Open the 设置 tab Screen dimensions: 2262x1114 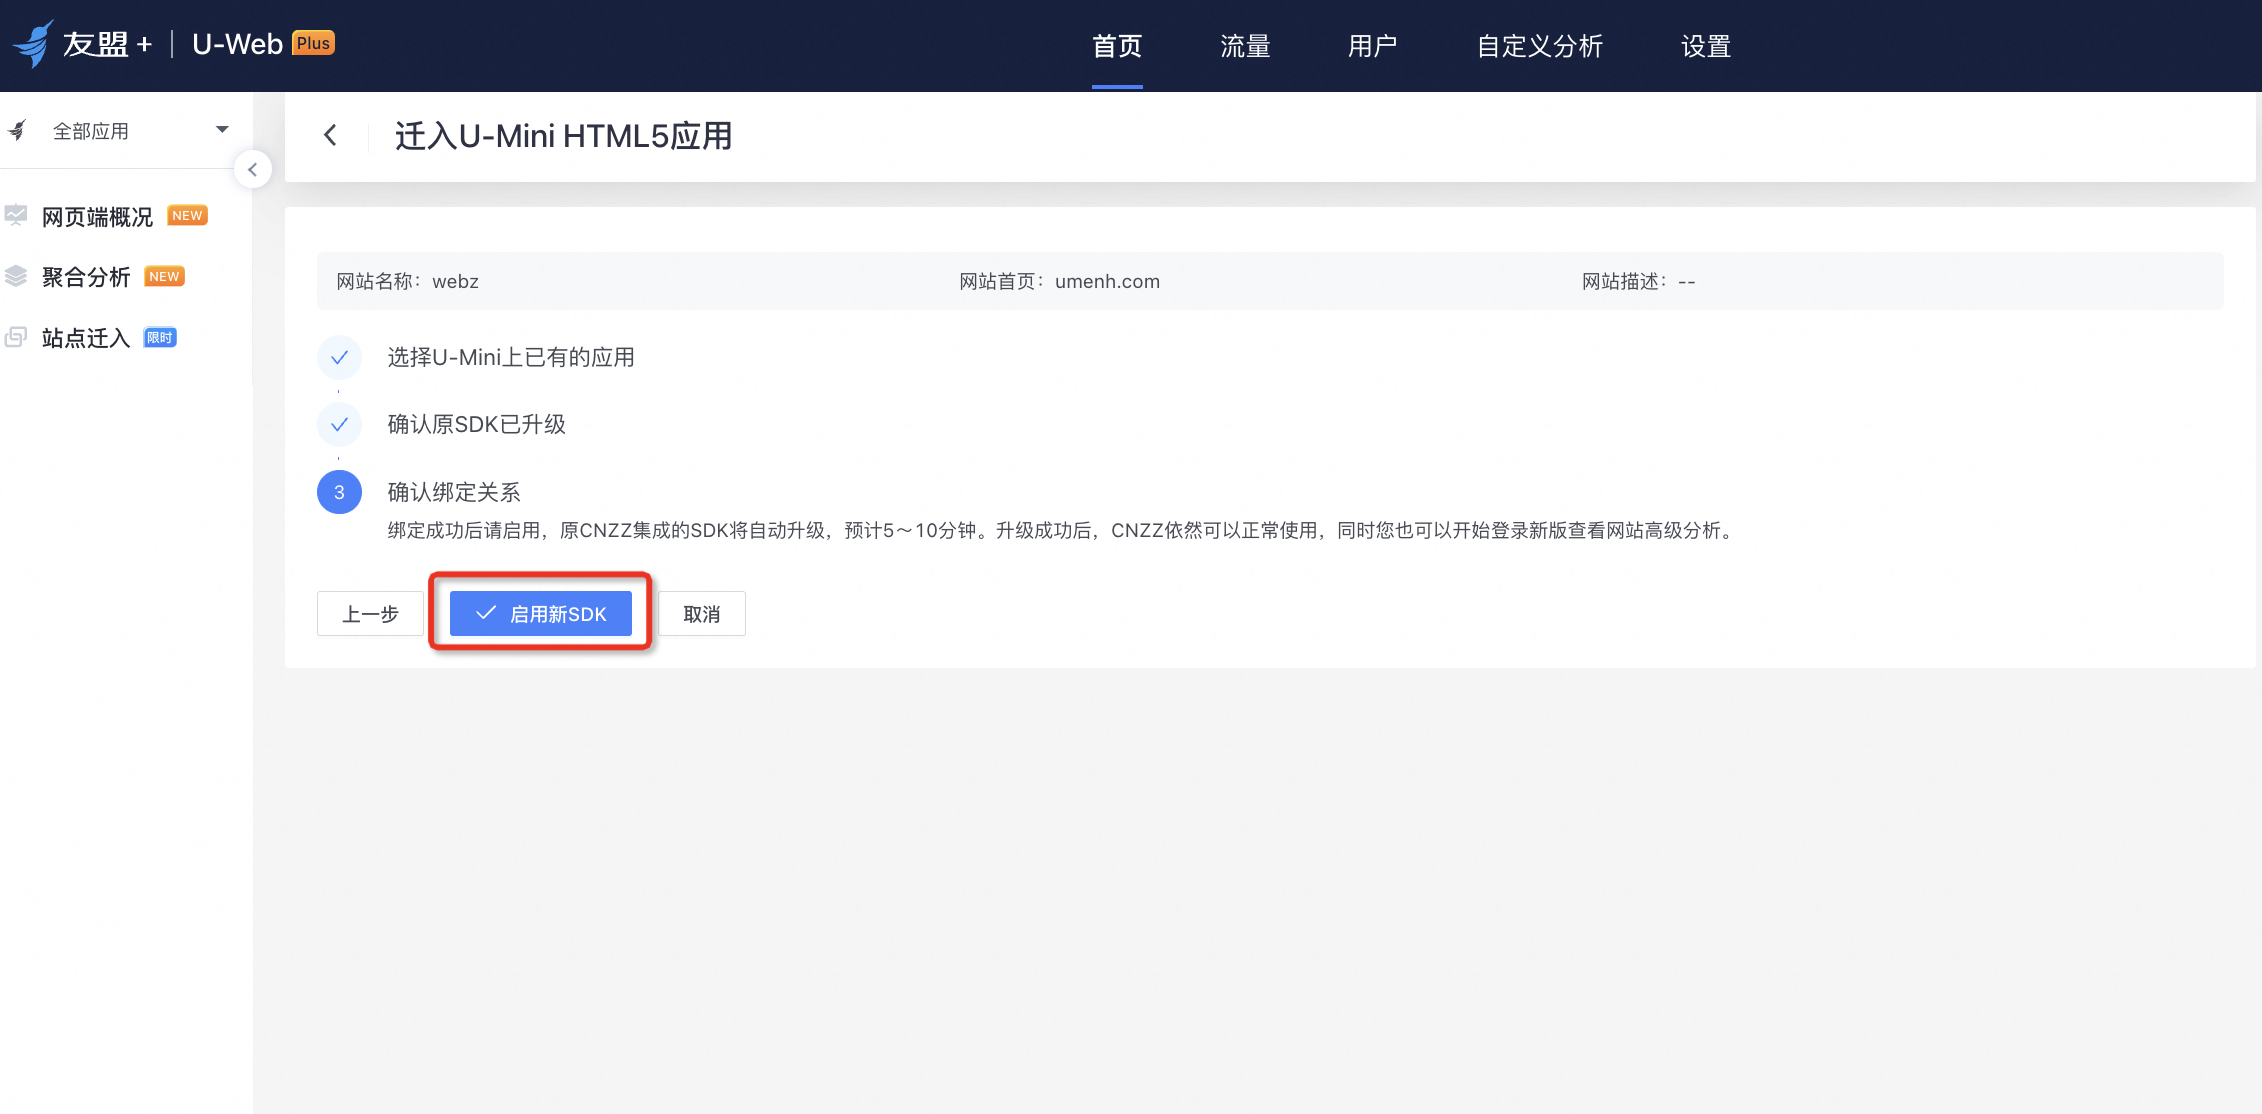[1706, 46]
